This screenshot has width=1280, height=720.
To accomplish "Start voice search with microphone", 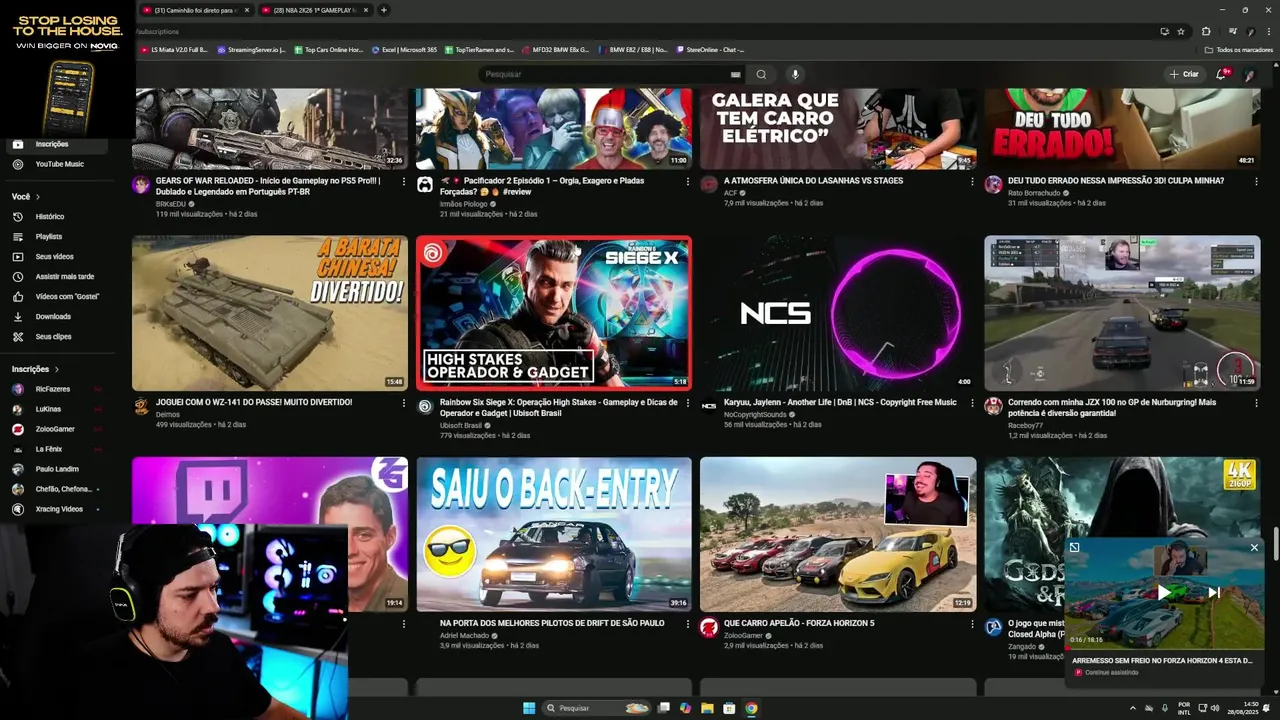I will click(795, 74).
